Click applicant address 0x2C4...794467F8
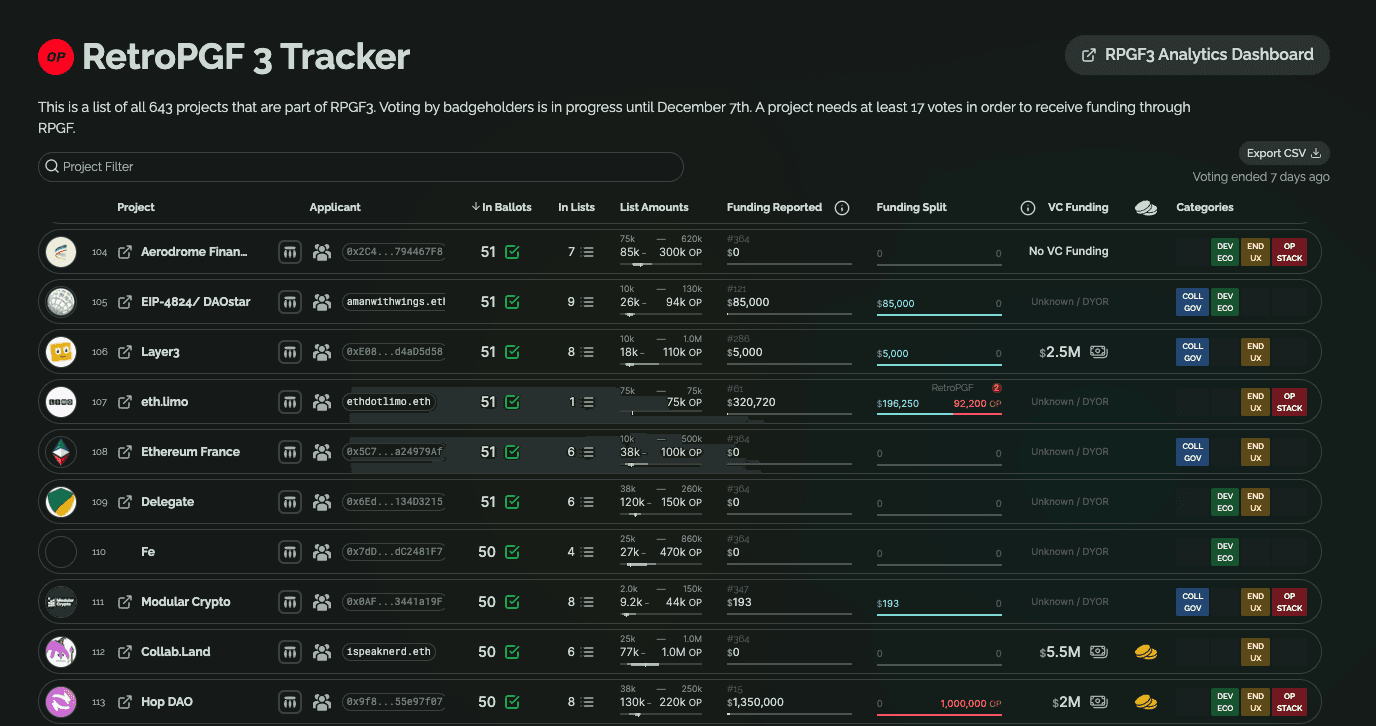Screen dimensions: 1376x726 coord(394,252)
